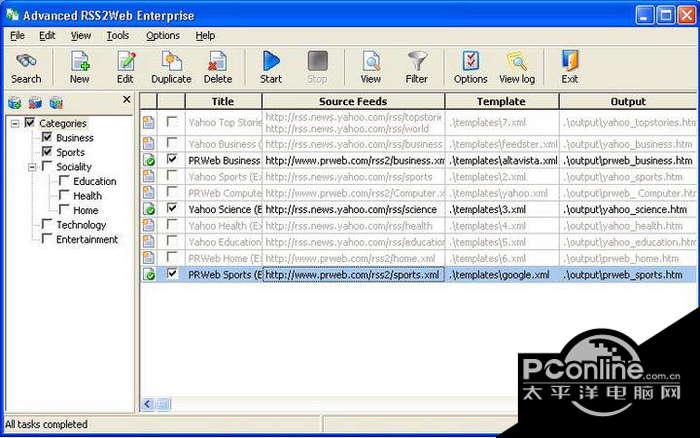Click the document icon of Yahoo Health row
700x438 pixels.
click(x=148, y=225)
